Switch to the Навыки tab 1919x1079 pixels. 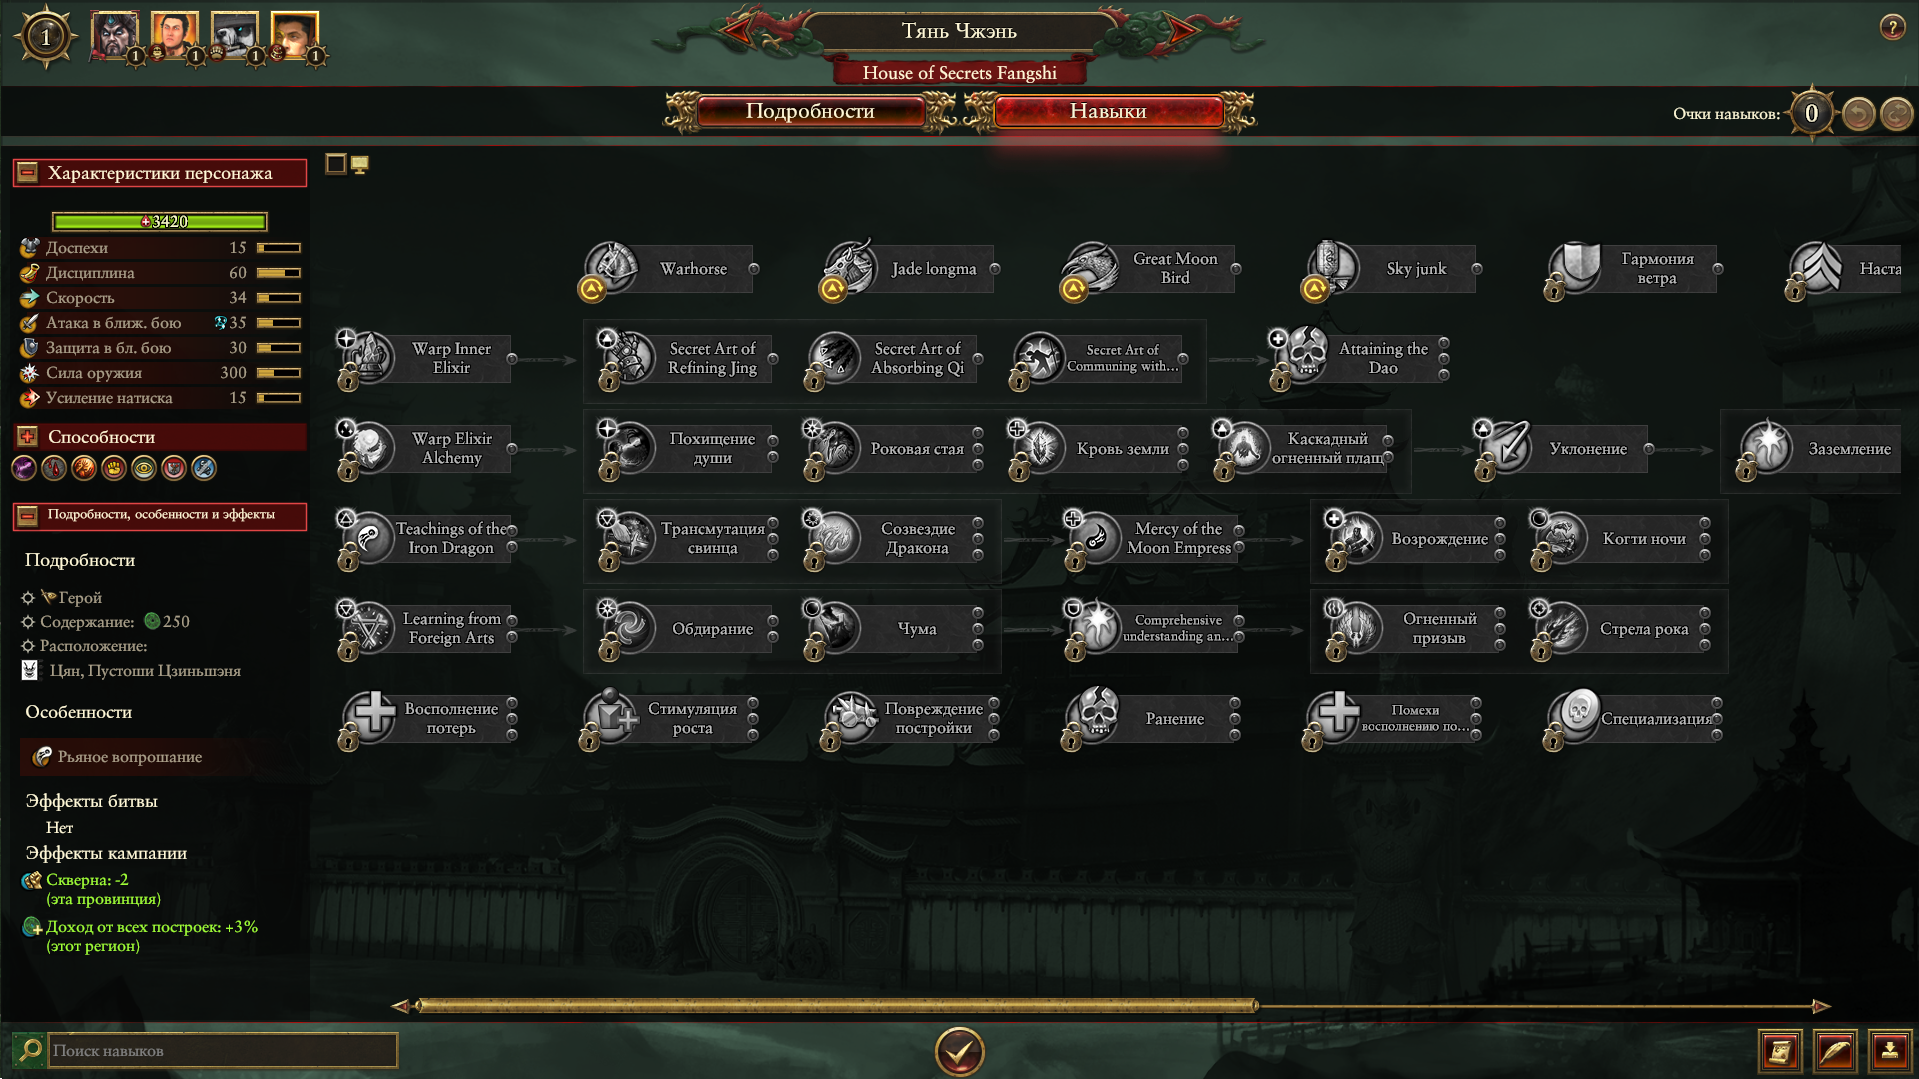(x=1108, y=111)
